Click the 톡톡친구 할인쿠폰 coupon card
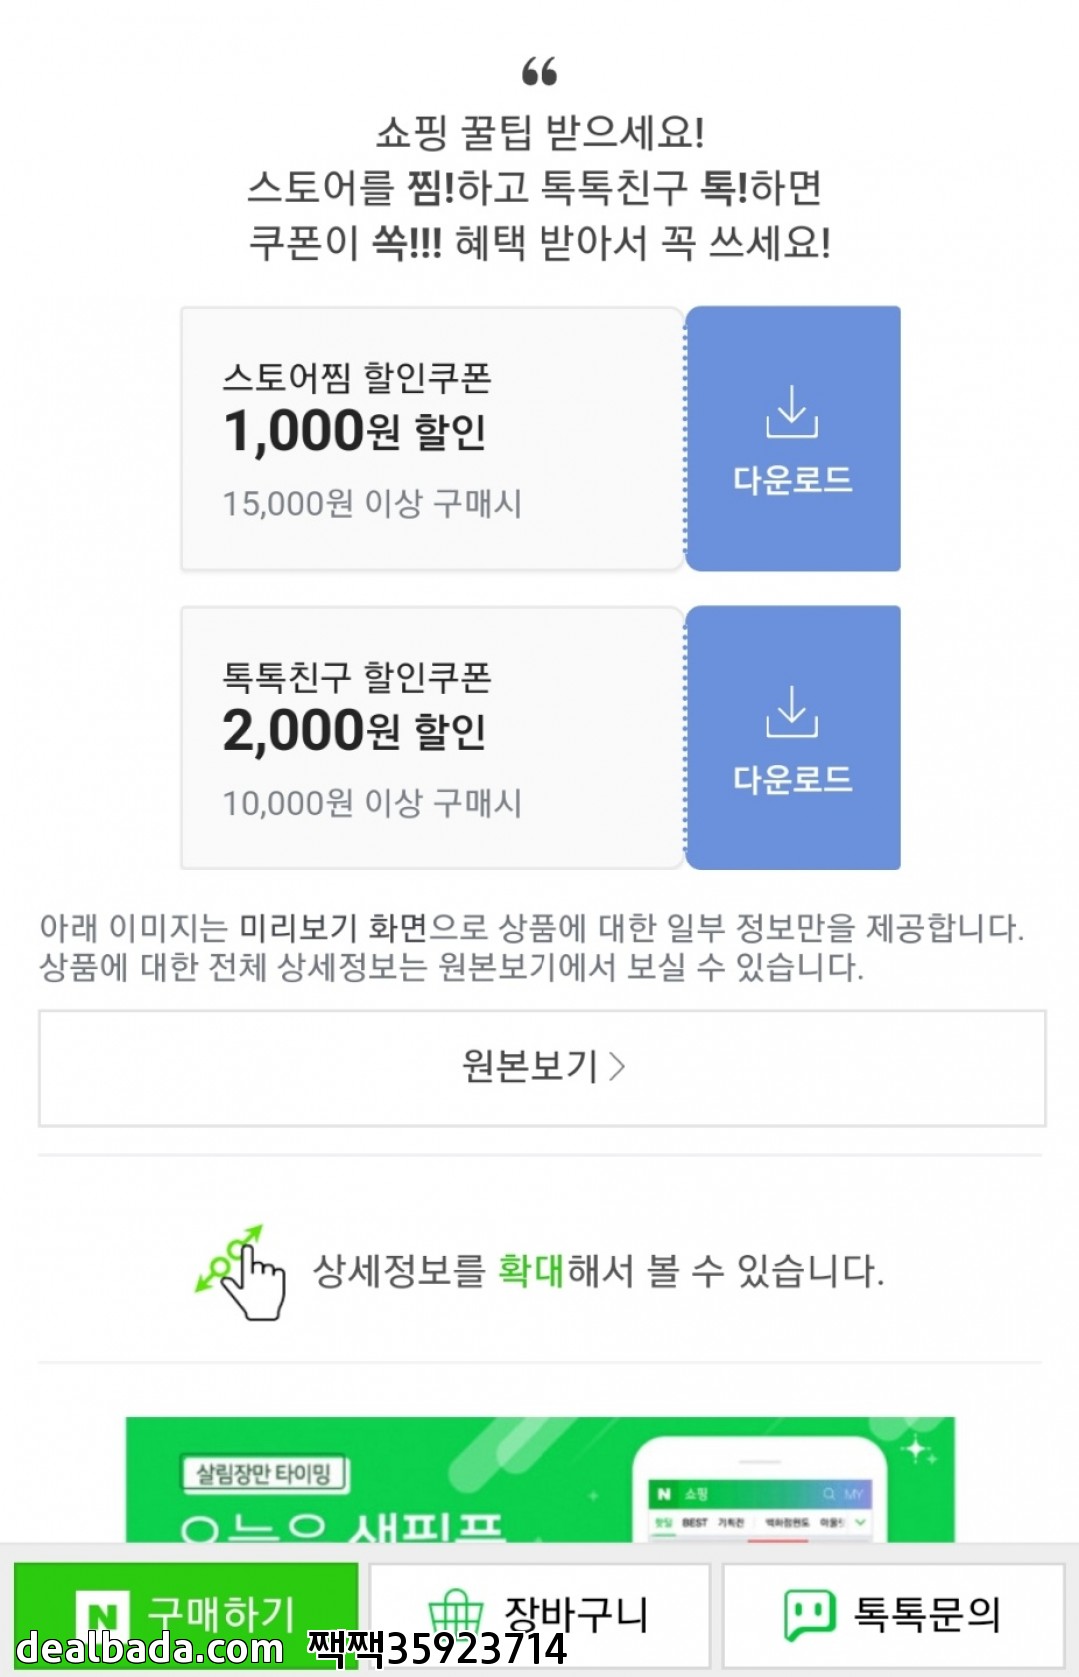 (431, 738)
